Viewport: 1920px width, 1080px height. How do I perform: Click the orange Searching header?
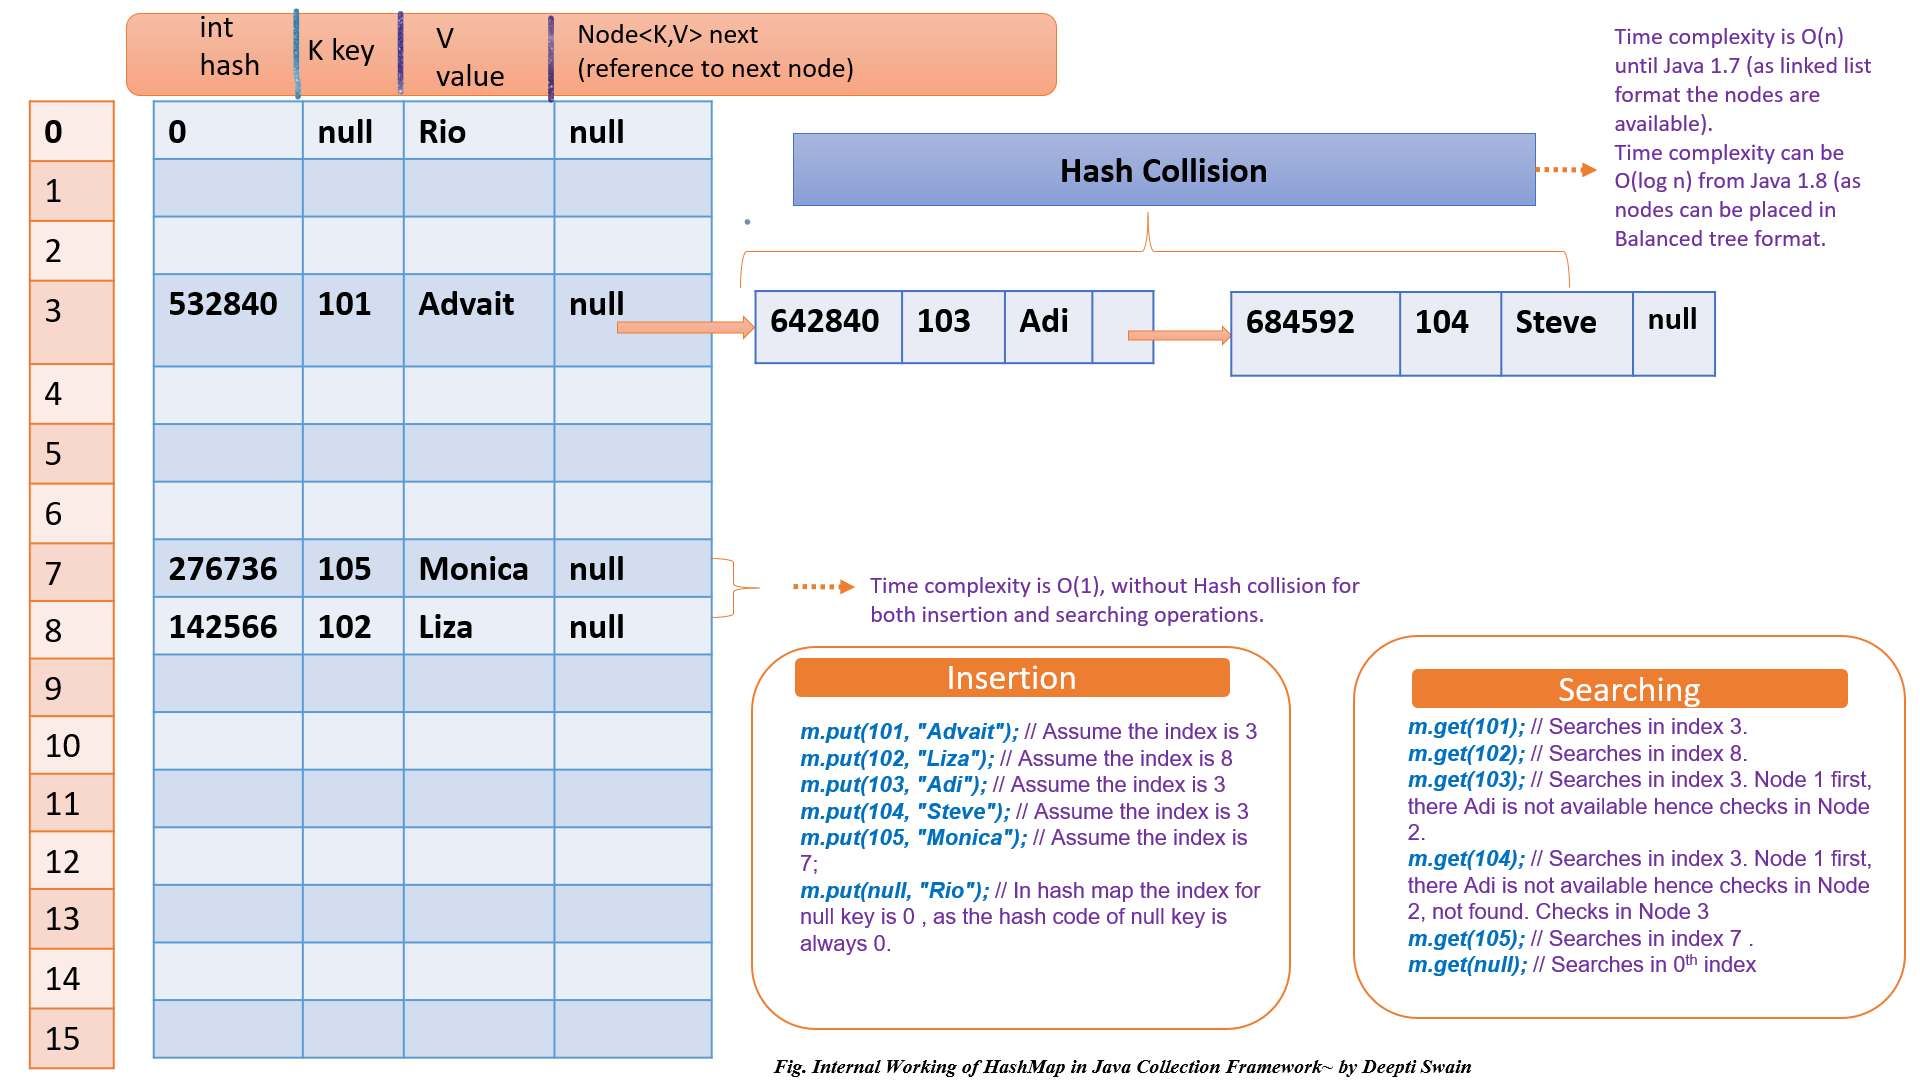pyautogui.click(x=1628, y=689)
